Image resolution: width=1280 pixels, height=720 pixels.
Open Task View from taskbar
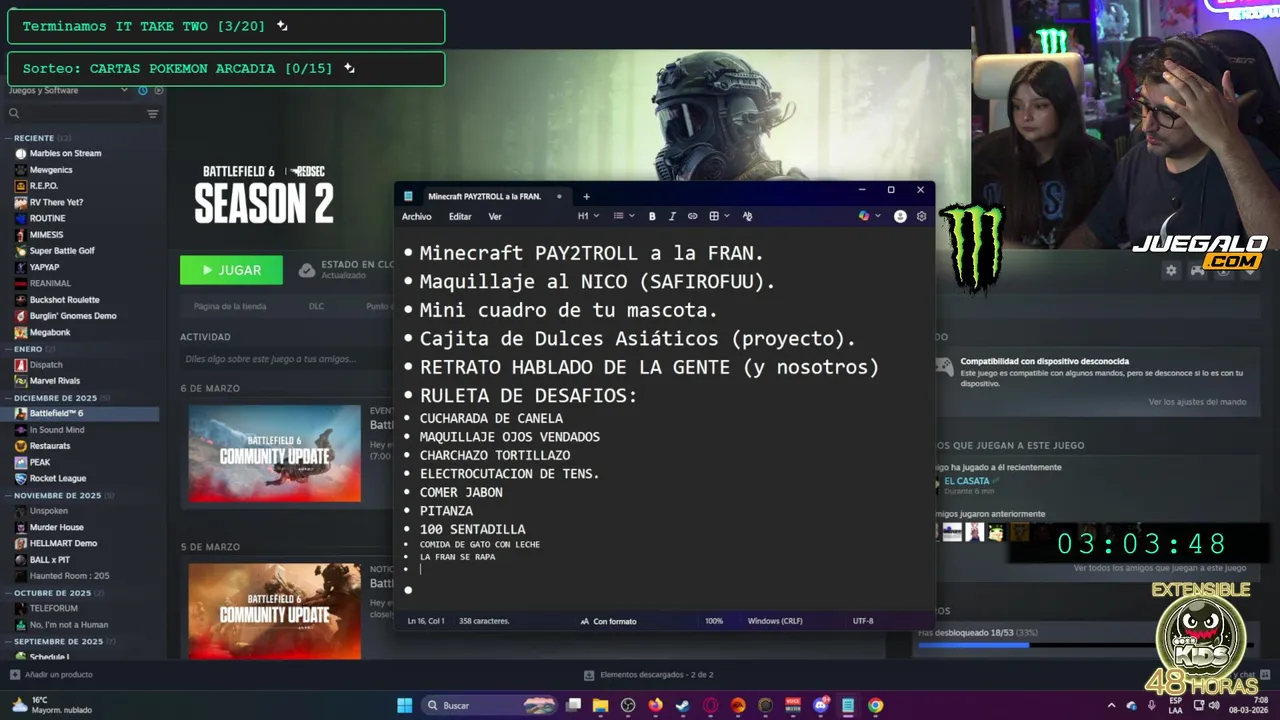(574, 705)
